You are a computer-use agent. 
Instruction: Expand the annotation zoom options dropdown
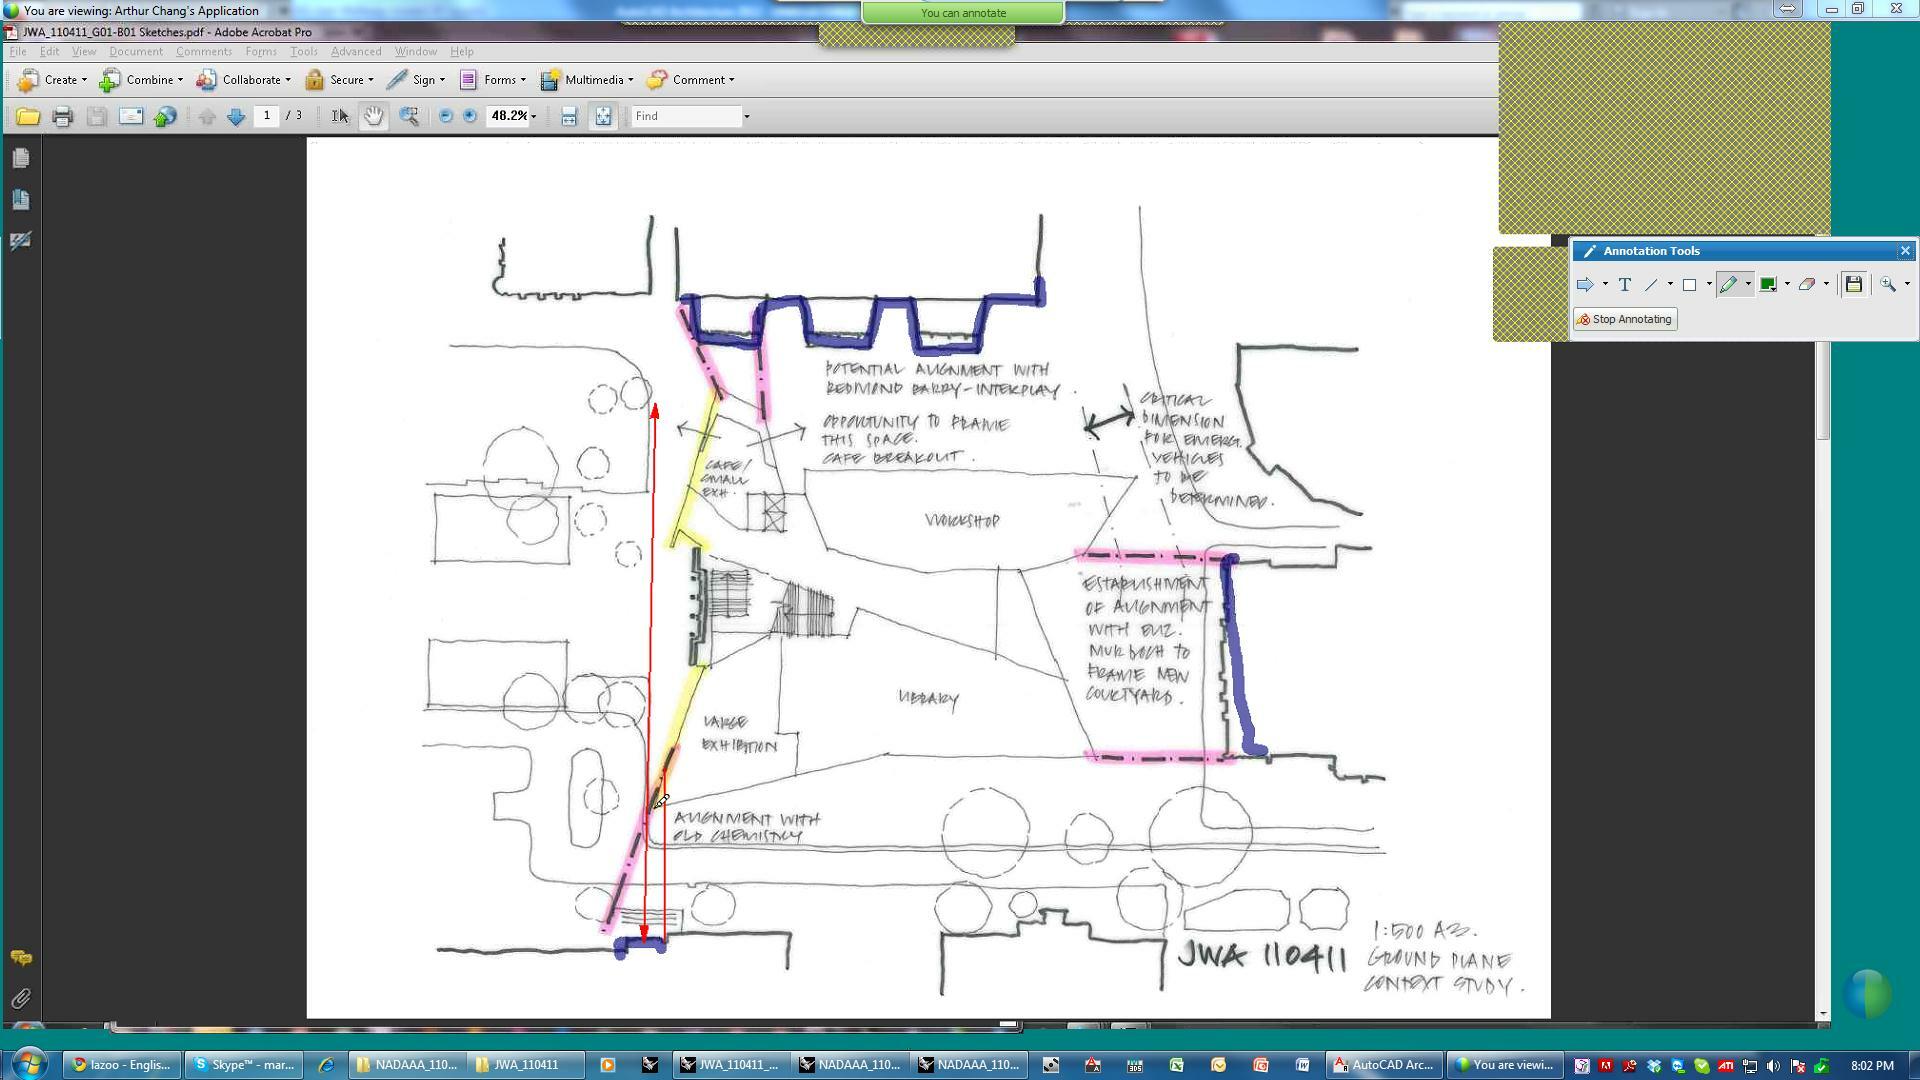click(1907, 285)
